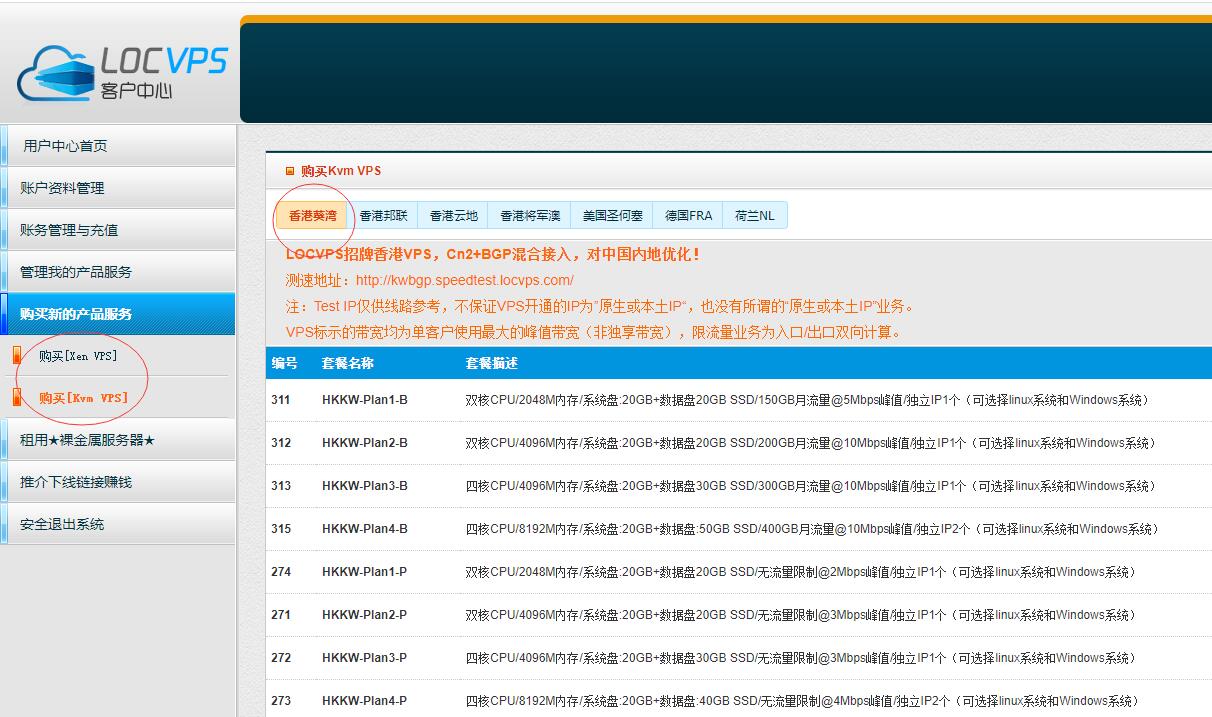Click plan number 315
This screenshot has width=1212, height=717.
point(281,529)
